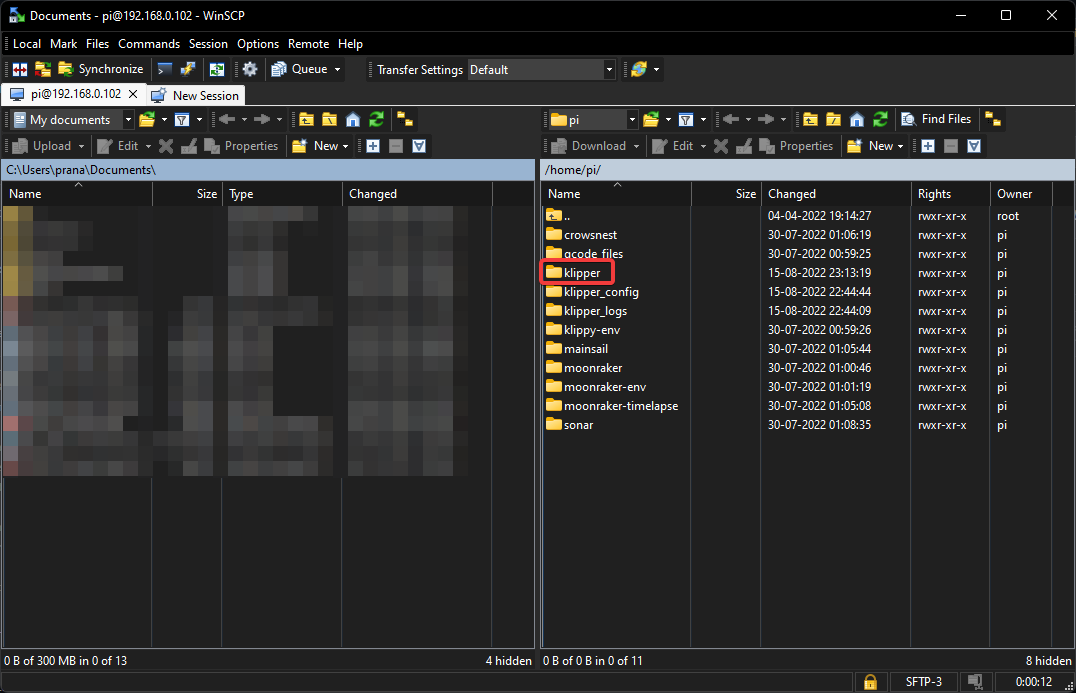Click the remote panel filter icon
Image resolution: width=1076 pixels, height=693 pixels.
(x=686, y=119)
